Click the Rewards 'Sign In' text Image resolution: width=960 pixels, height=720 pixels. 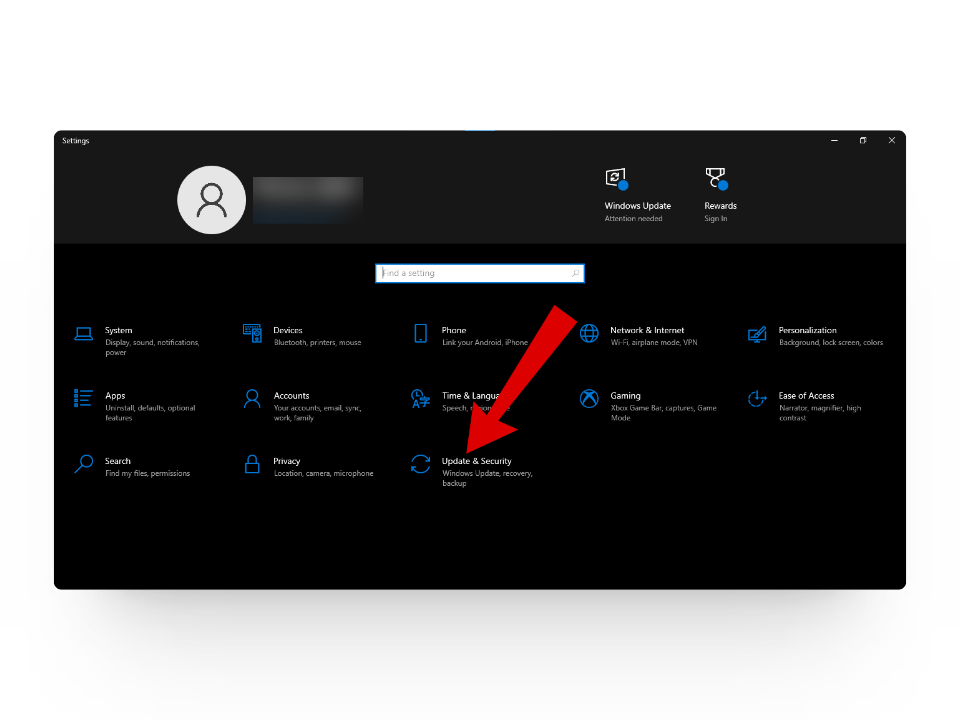[716, 219]
